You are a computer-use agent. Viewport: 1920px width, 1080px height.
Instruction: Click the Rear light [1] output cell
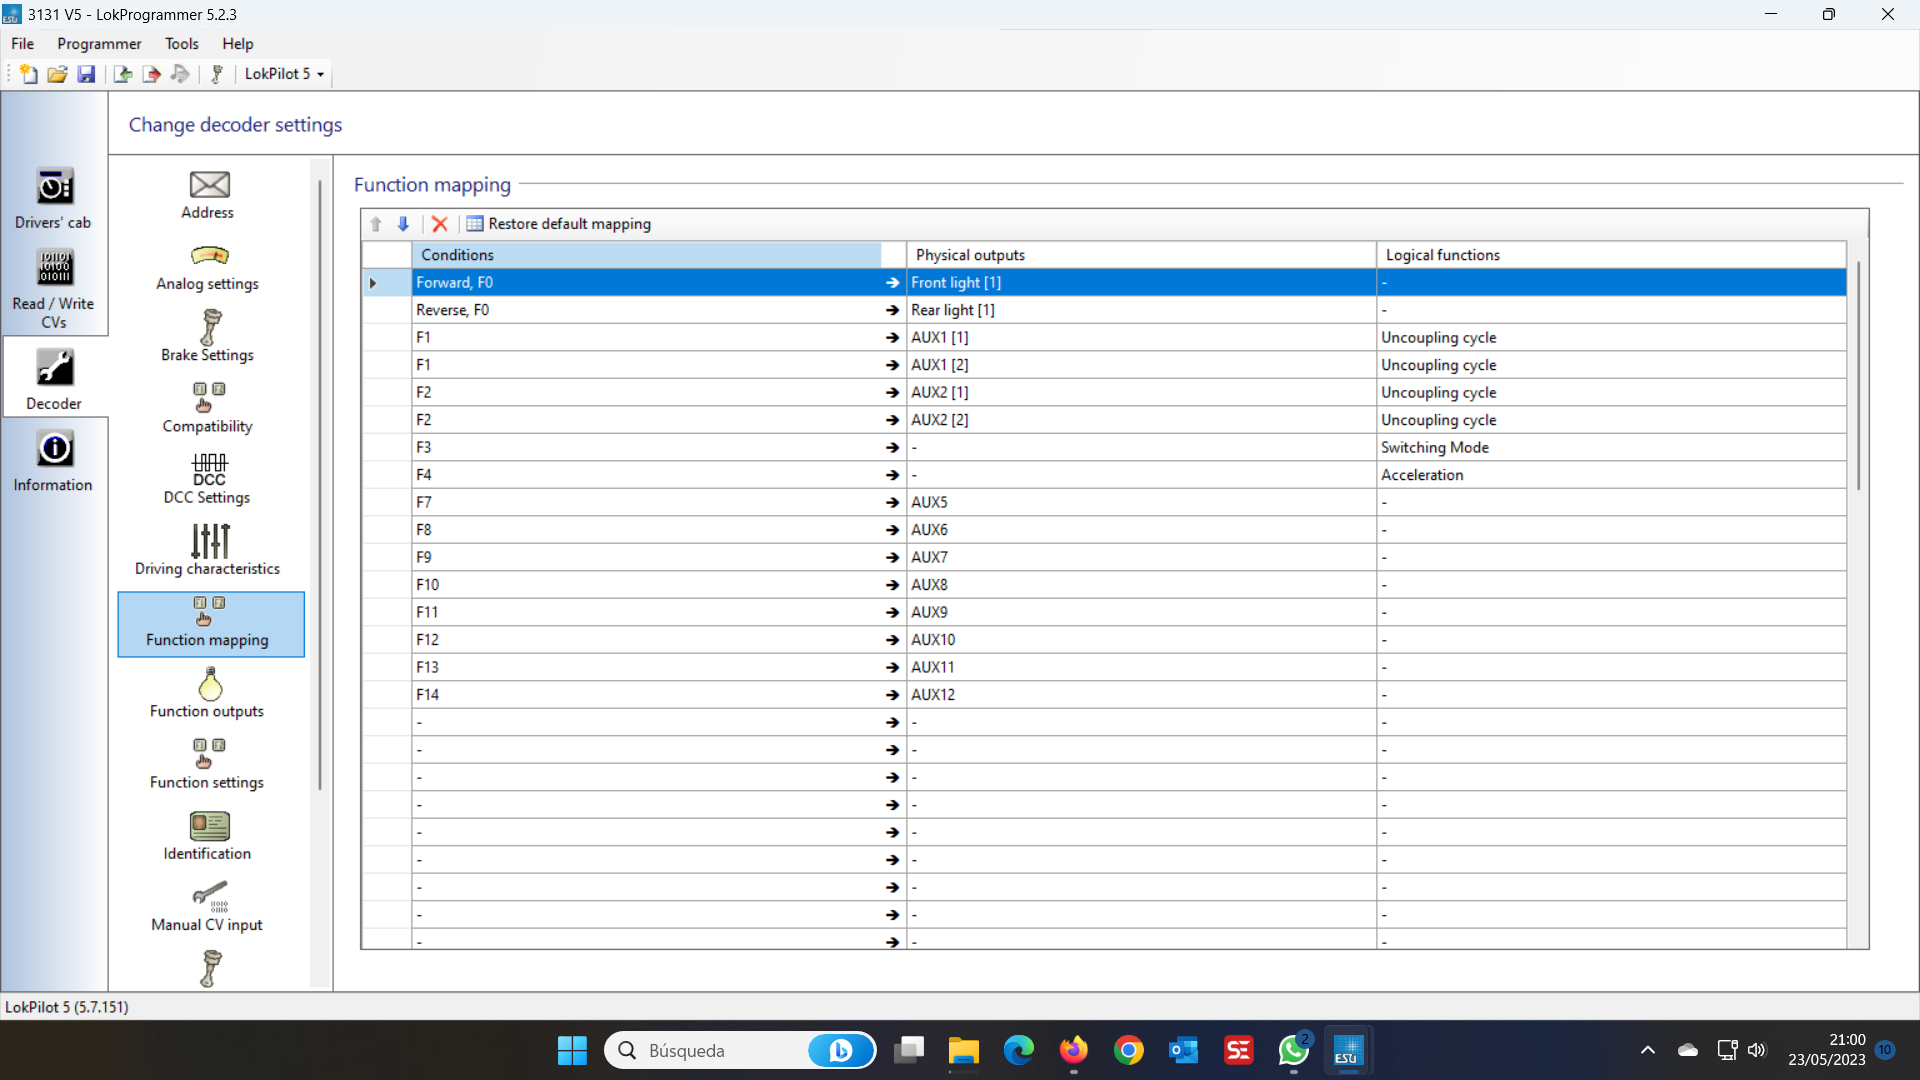click(1141, 310)
